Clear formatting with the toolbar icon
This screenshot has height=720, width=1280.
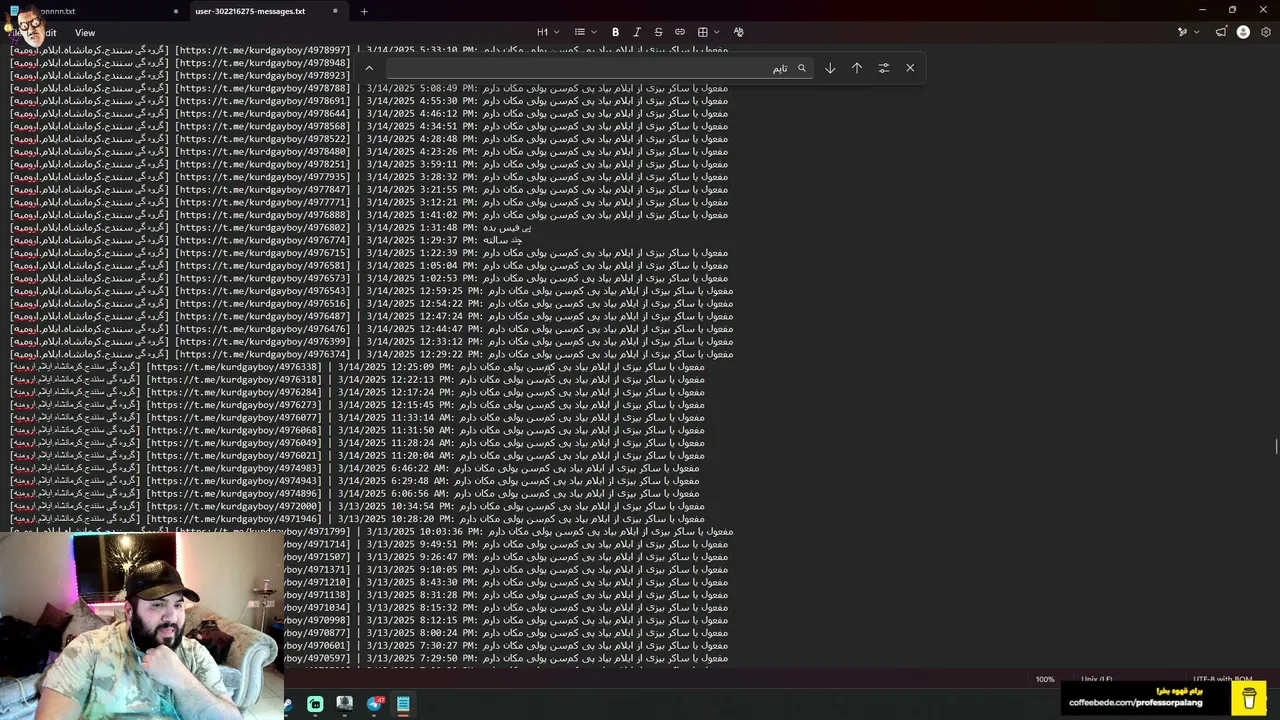pos(739,32)
